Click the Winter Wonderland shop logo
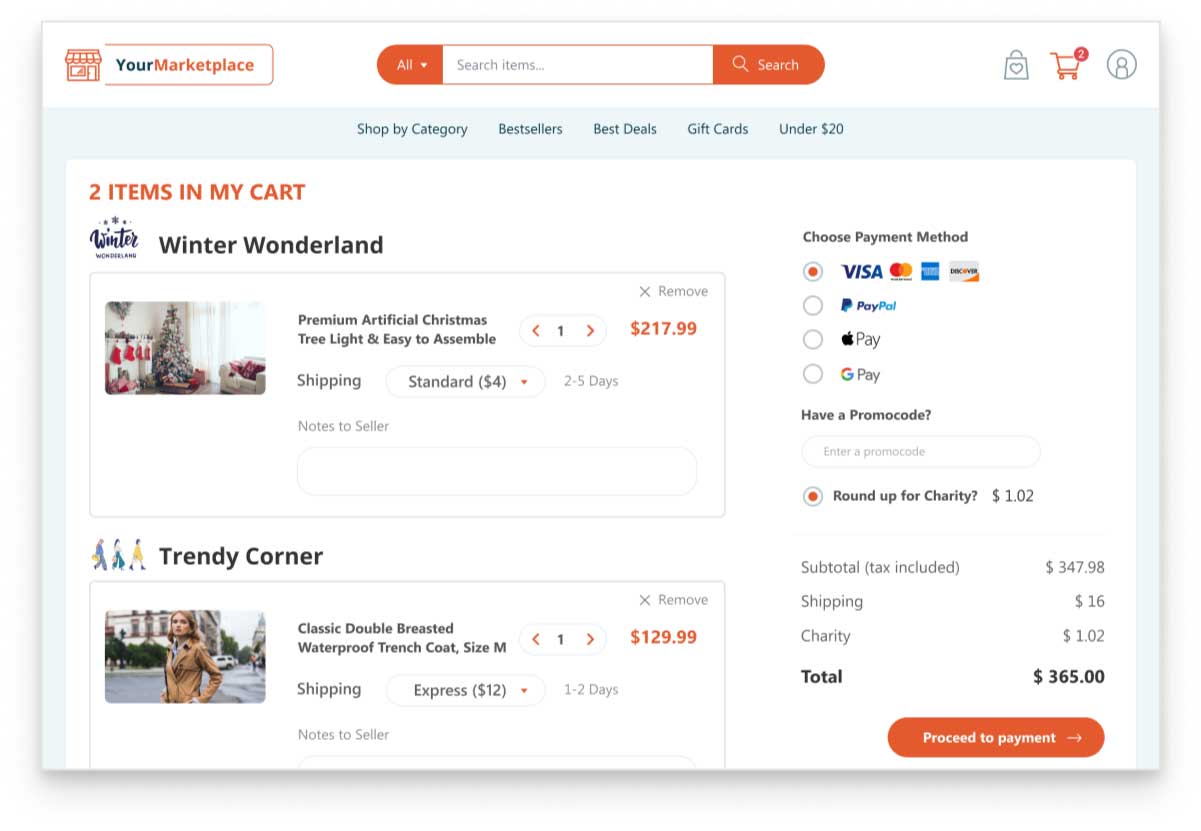 114,239
